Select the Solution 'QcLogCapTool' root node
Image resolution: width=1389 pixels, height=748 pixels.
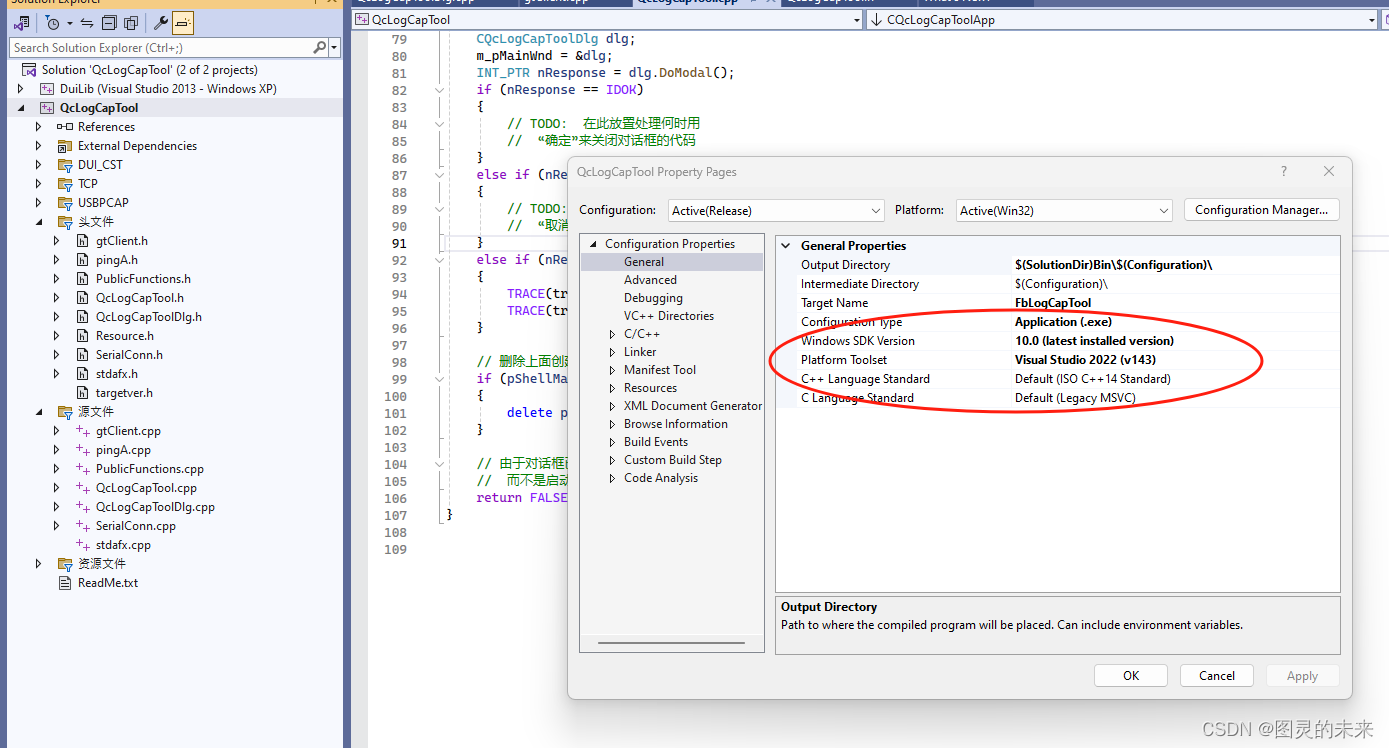[149, 70]
